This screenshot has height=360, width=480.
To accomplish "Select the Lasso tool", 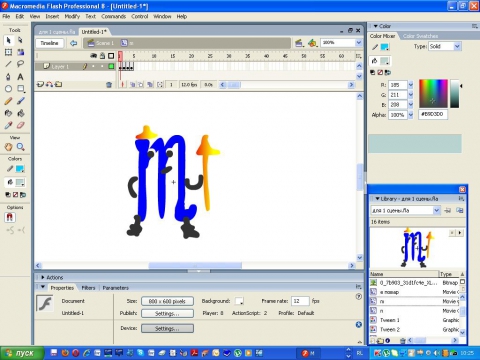I will tap(20, 63).
